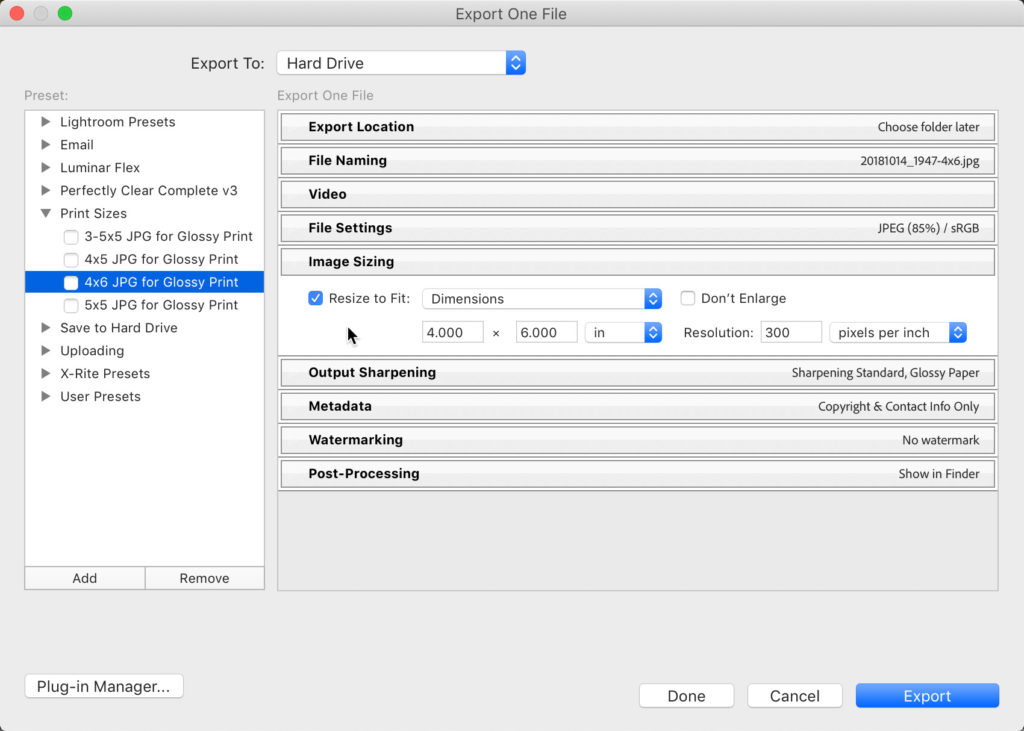Viewport: 1024px width, 731px height.
Task: Click the width field showing 4.000
Action: (x=452, y=333)
